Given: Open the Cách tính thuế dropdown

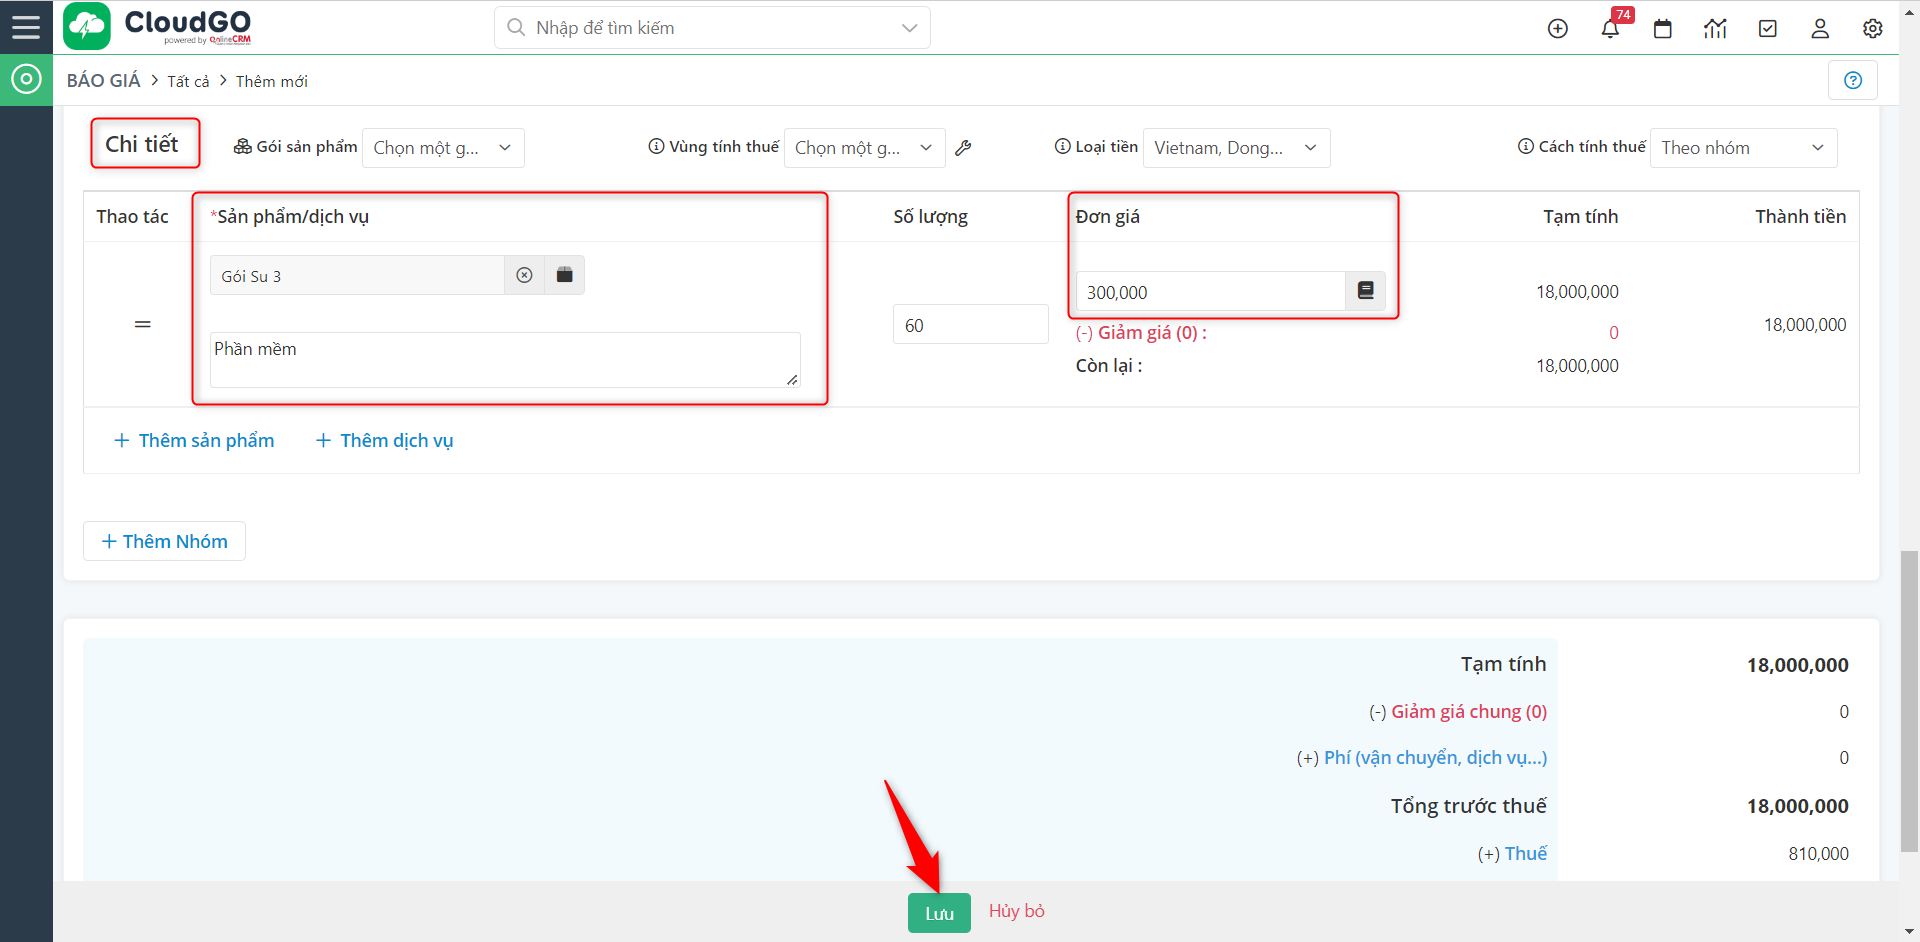Looking at the screenshot, I should coord(1742,148).
